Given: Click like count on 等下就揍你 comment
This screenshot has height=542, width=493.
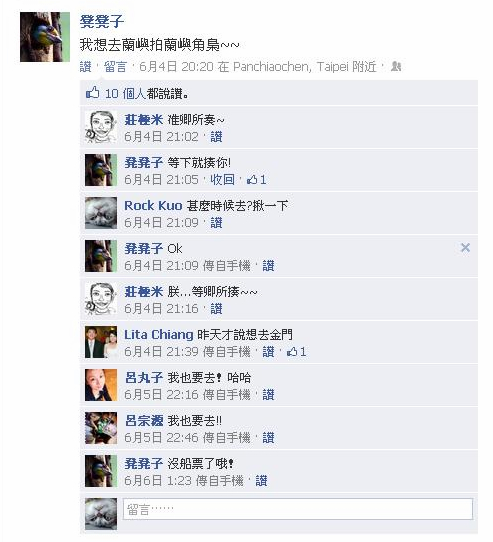Looking at the screenshot, I should pyautogui.click(x=256, y=180).
